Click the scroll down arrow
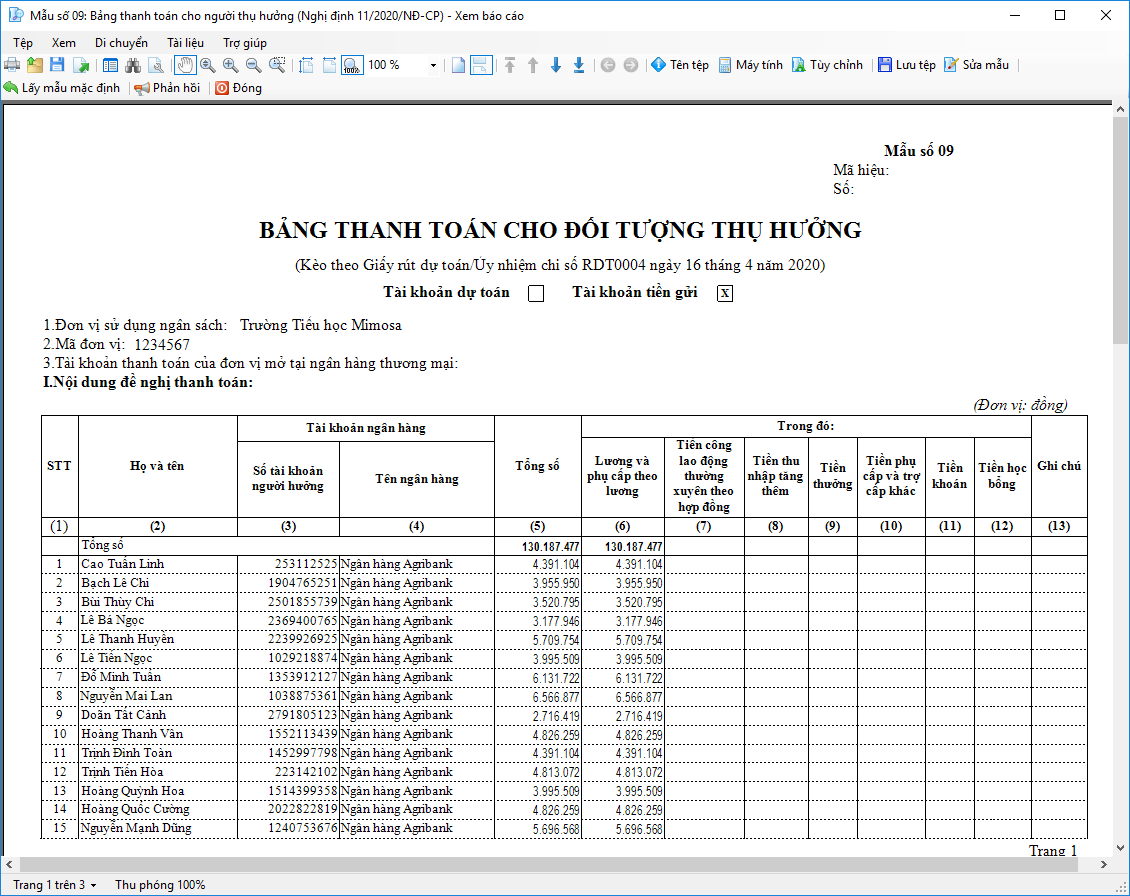 click(x=1121, y=848)
